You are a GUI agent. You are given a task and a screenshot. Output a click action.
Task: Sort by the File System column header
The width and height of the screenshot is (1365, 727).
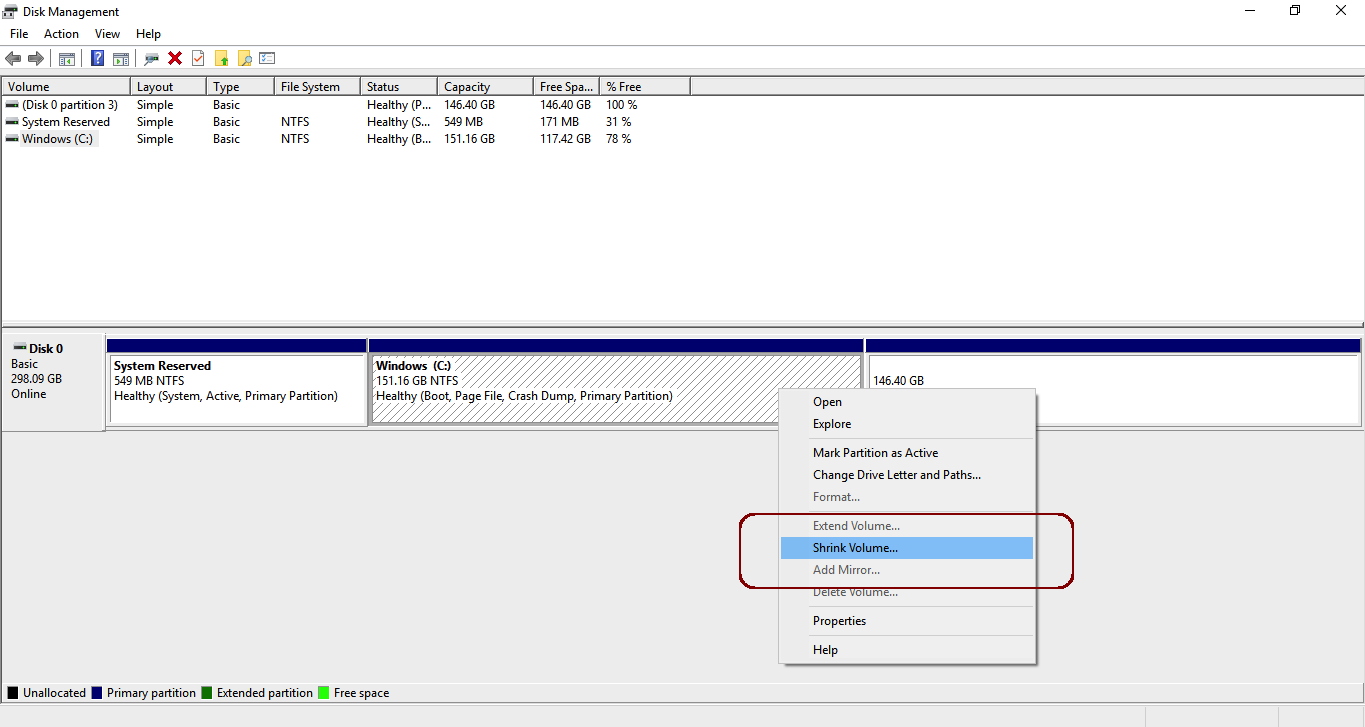[x=317, y=87]
